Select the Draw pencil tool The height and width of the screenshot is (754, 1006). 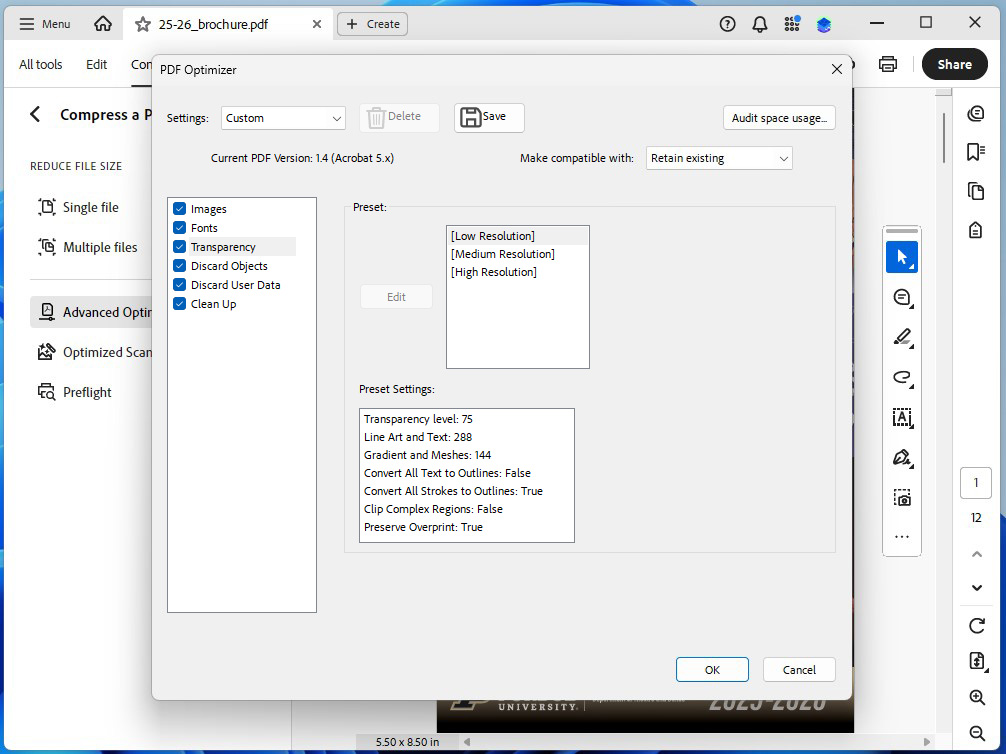[x=902, y=338]
